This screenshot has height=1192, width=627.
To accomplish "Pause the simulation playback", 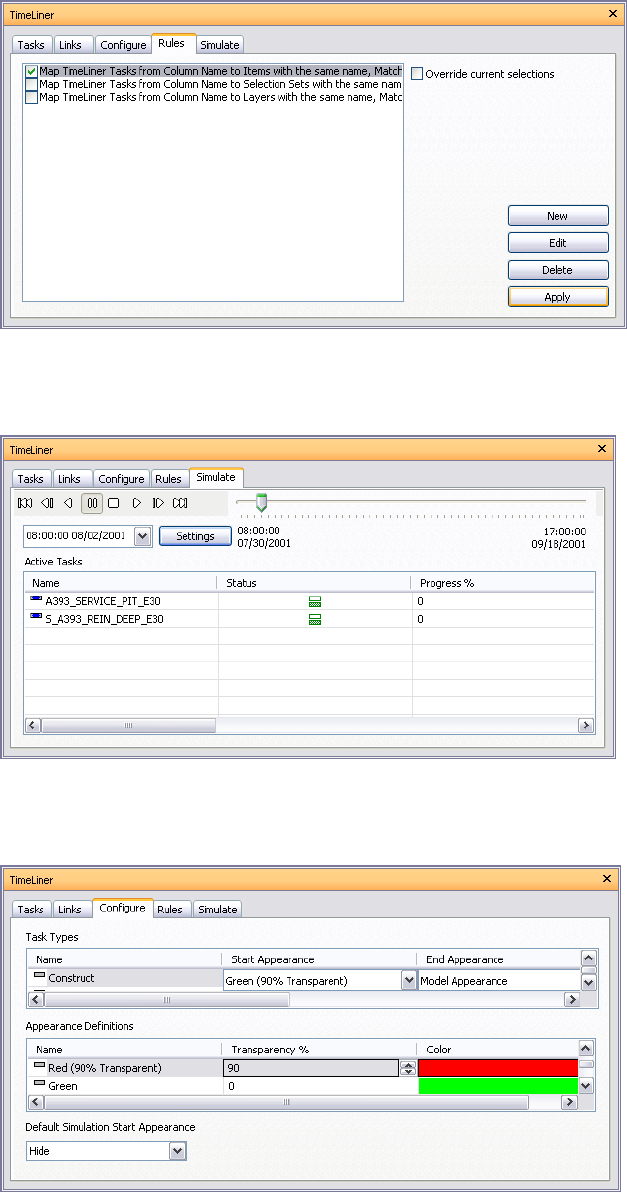I will 91,502.
